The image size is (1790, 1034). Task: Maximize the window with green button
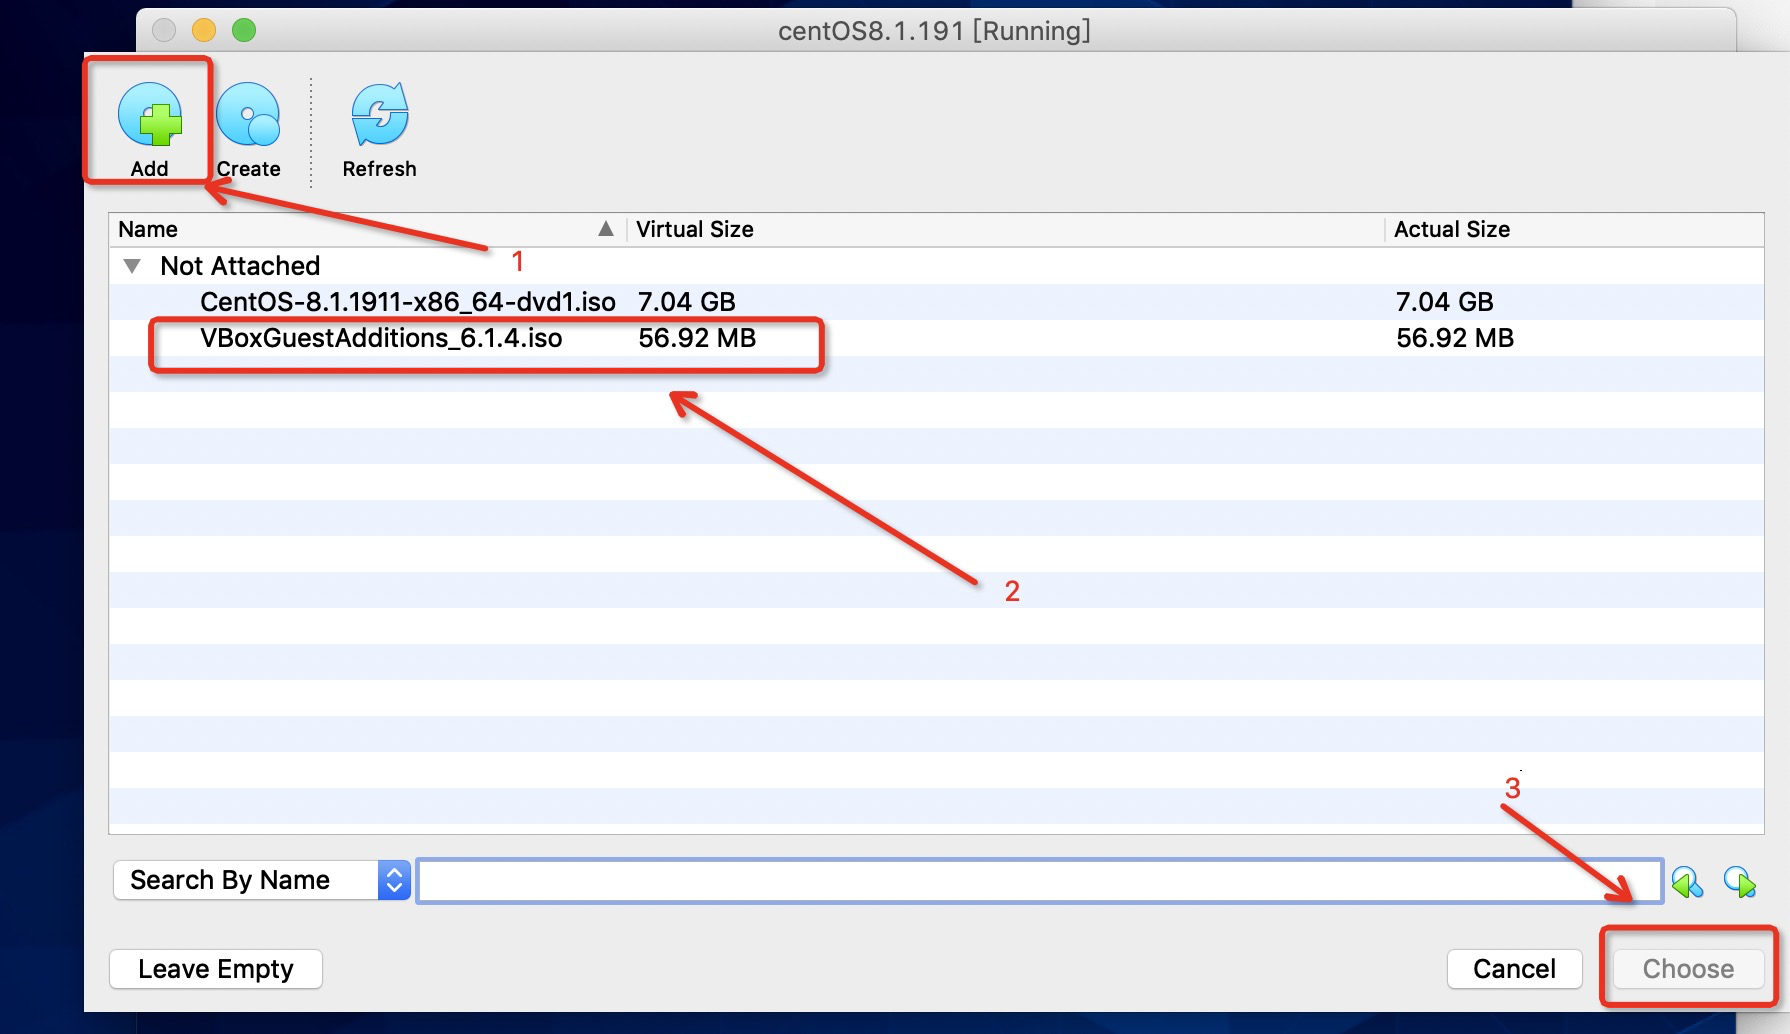[x=244, y=30]
